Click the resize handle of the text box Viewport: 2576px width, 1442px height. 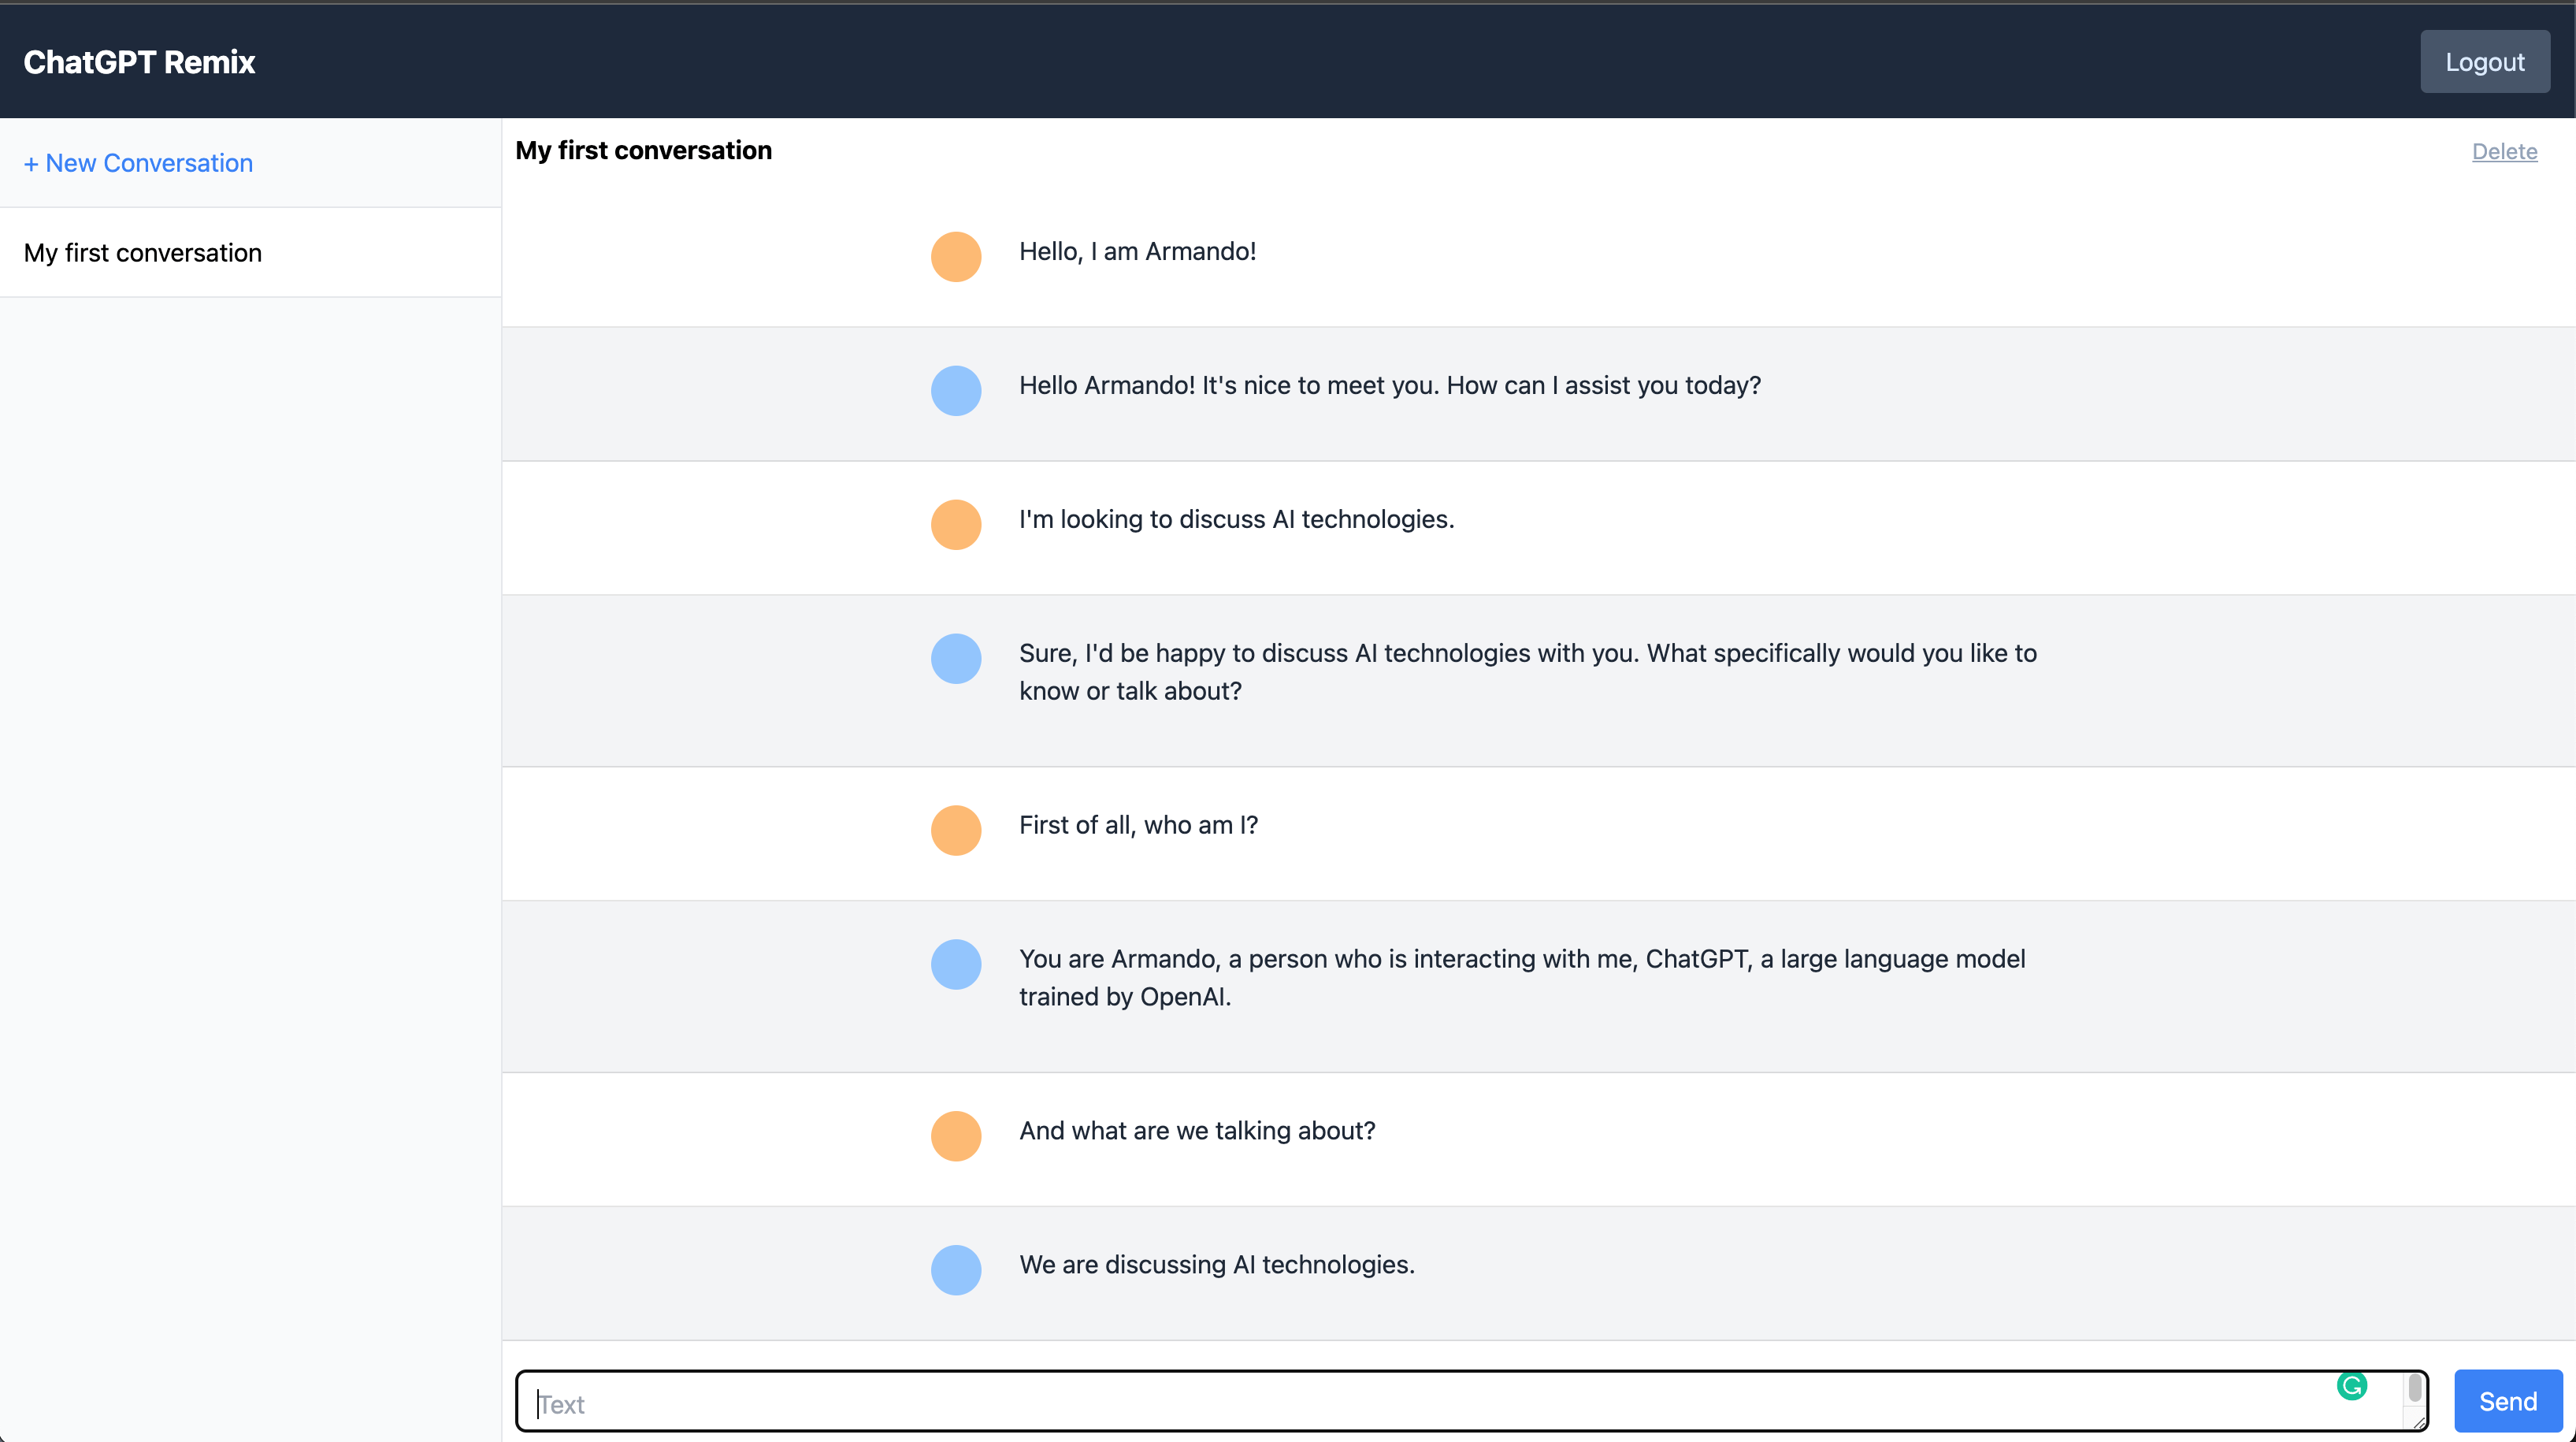2418,1422
